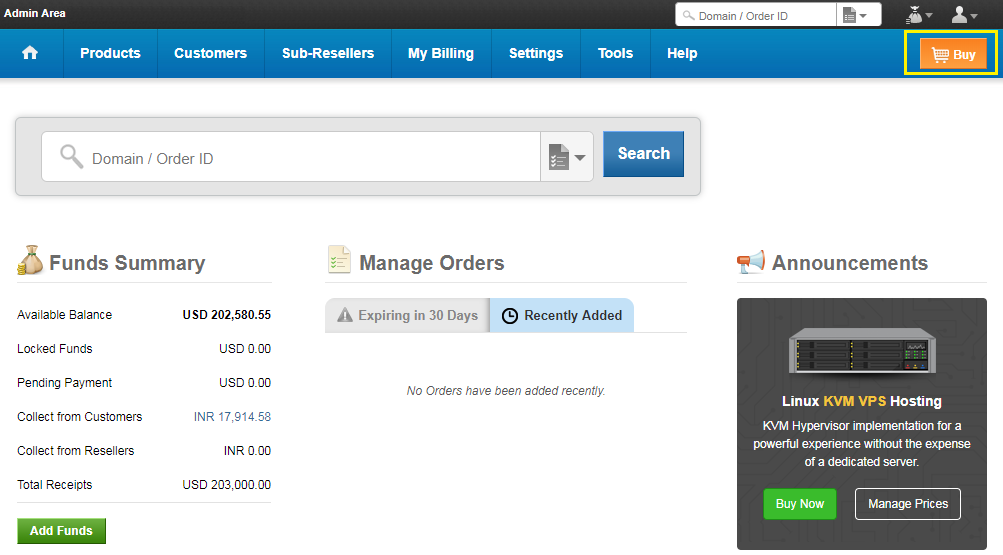The image size is (1003, 555).
Task: Open the Sub-Resellers menu
Action: coord(328,54)
